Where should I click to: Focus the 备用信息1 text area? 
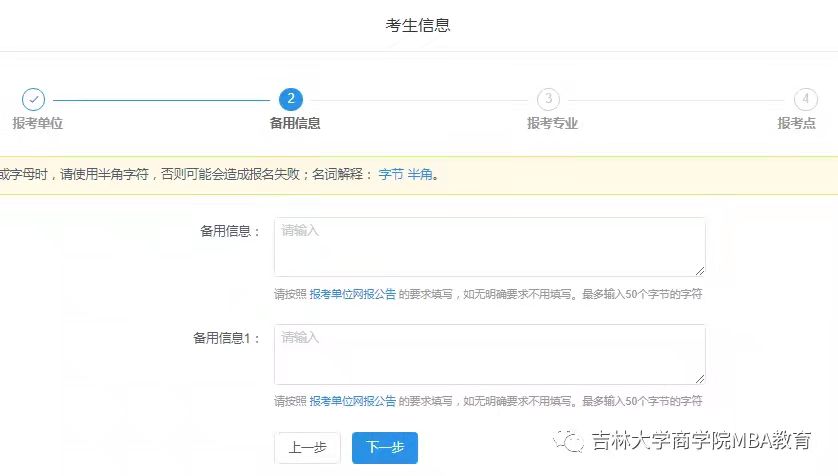489,354
